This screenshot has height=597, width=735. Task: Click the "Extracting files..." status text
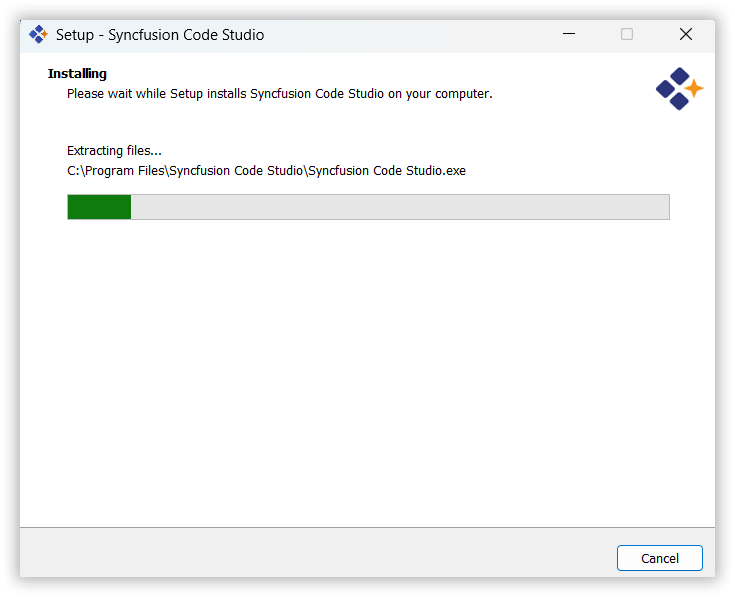[x=114, y=150]
